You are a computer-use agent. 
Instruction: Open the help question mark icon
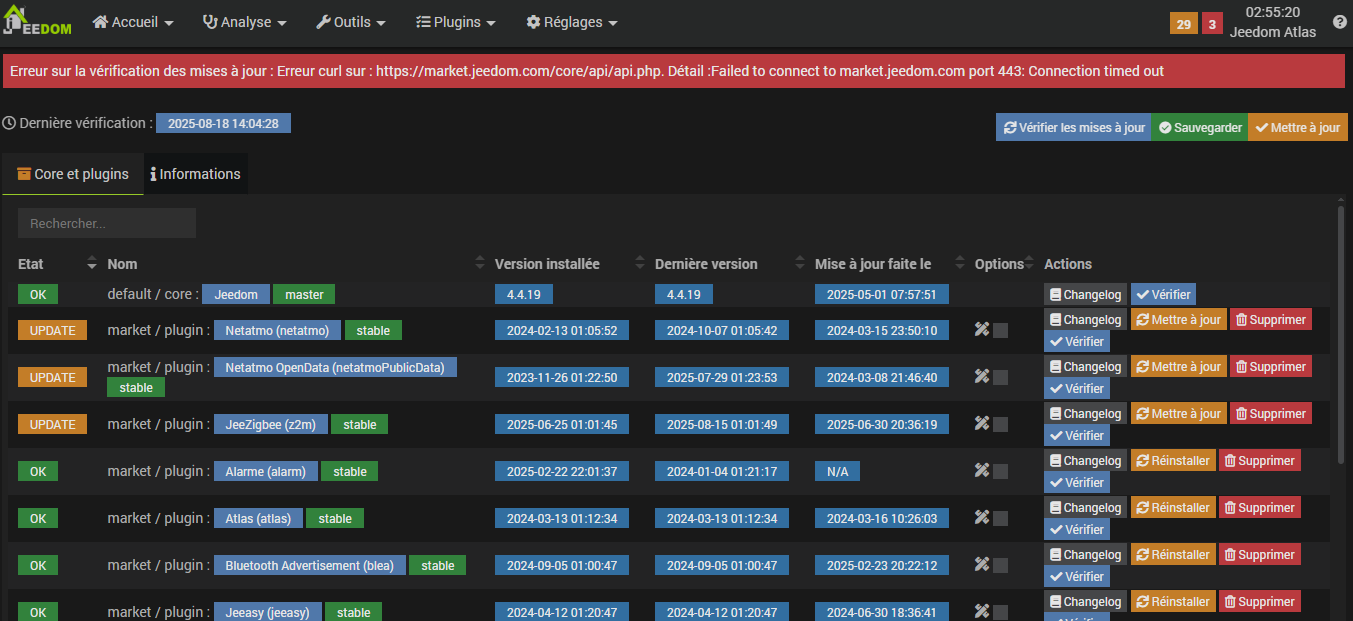[x=1339, y=22]
